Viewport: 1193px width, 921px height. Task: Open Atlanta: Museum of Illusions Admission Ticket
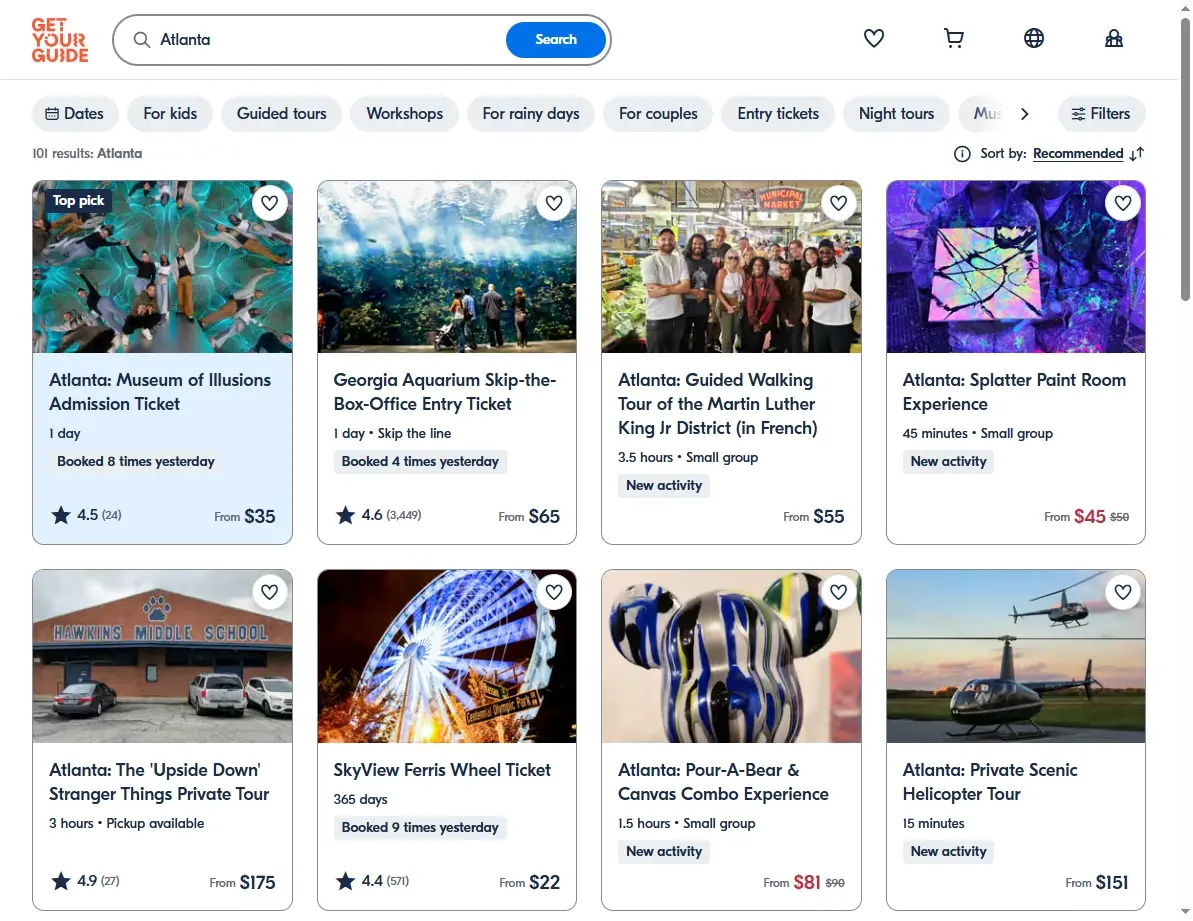click(x=160, y=392)
